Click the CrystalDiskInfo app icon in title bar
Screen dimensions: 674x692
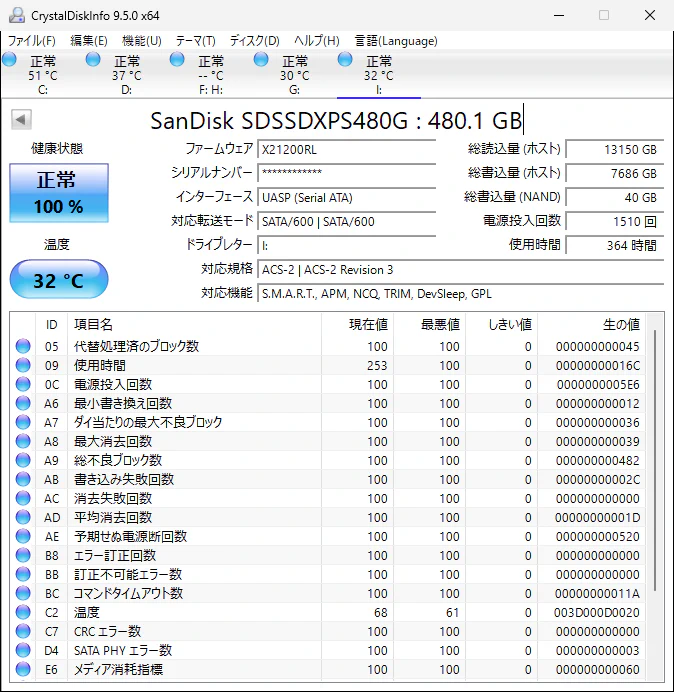coord(17,15)
